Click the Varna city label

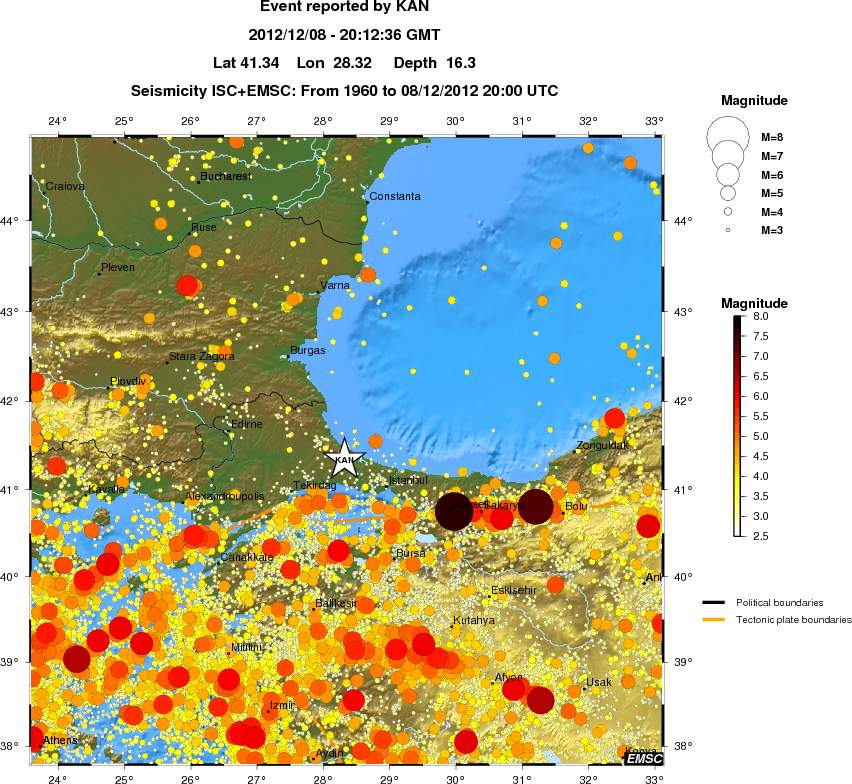coord(335,285)
